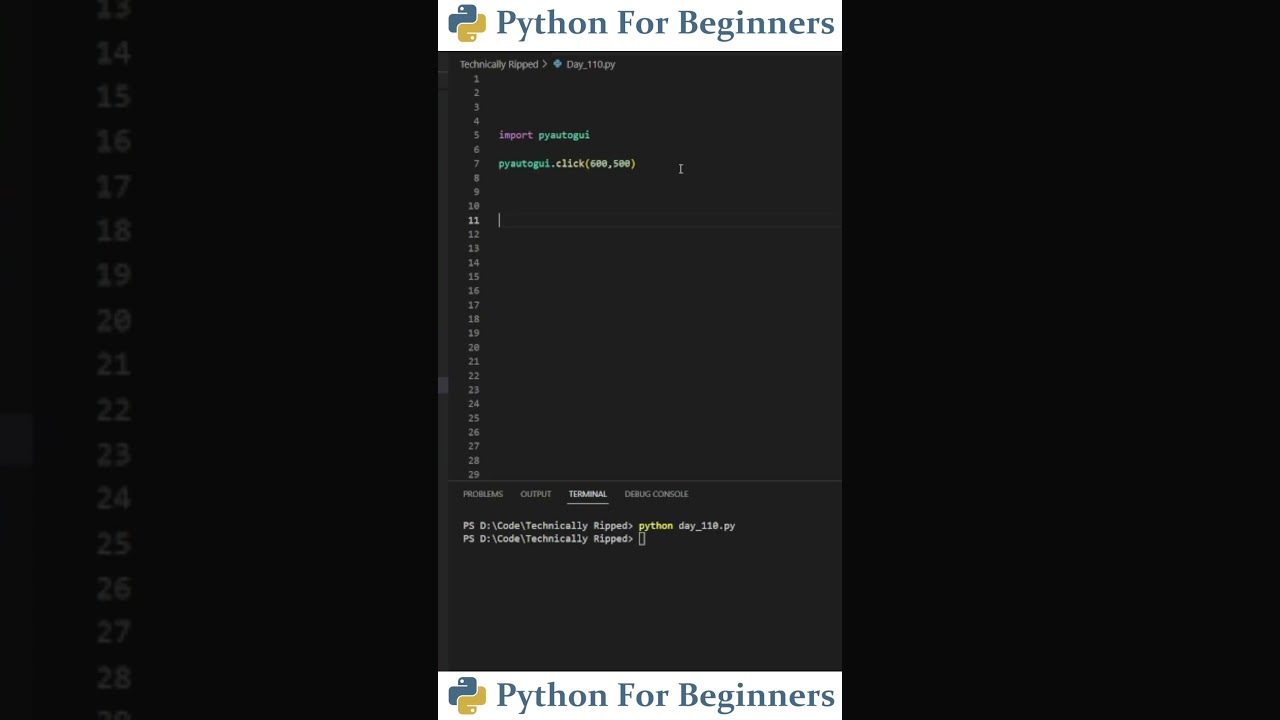Click line number 5 in the gutter
The width and height of the screenshot is (1280, 720).
(x=476, y=135)
